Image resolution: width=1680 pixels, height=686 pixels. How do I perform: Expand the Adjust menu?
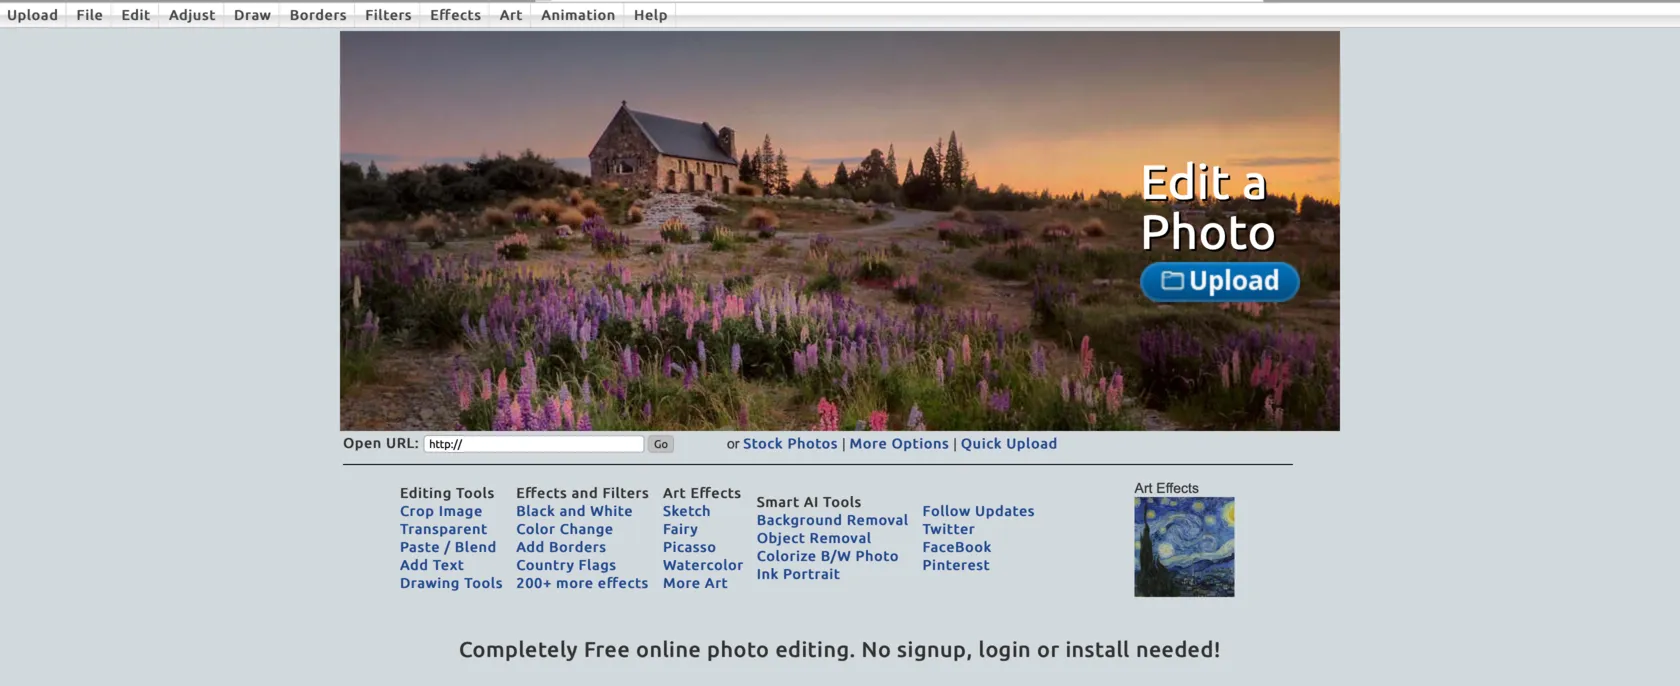[x=191, y=15]
